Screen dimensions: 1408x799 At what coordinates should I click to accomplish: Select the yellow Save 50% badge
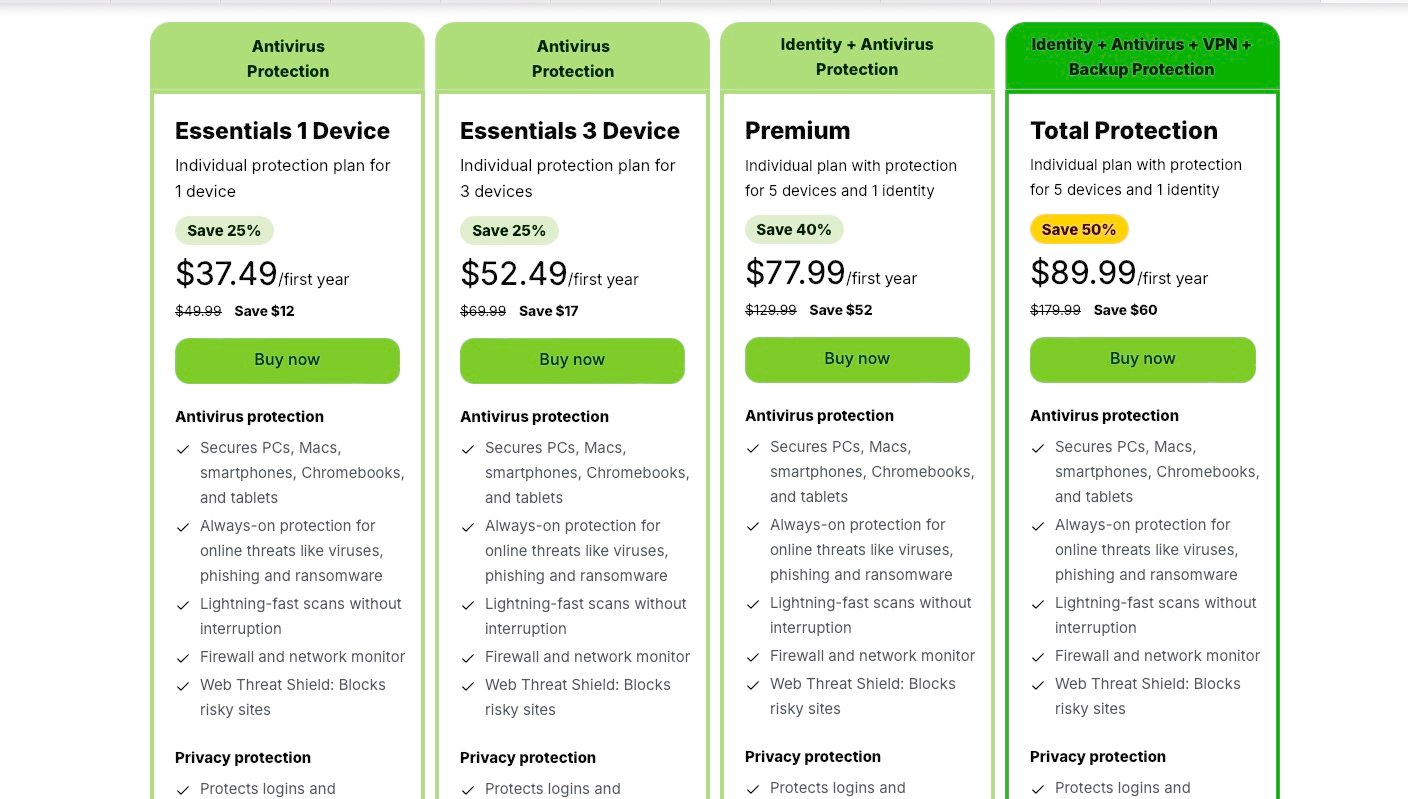(x=1079, y=229)
